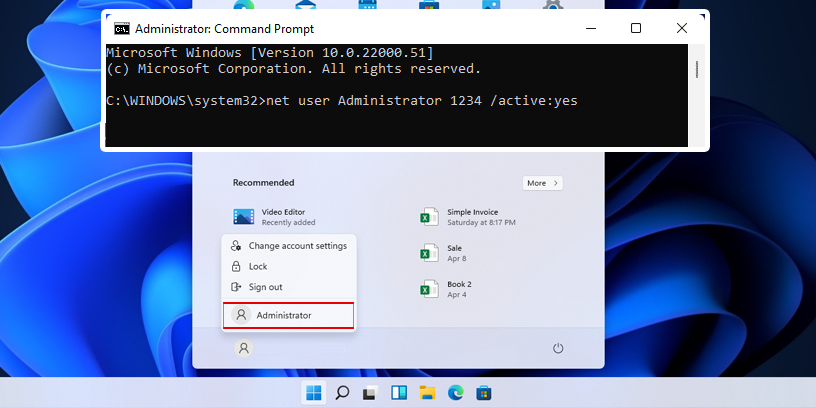Open the Book 2 Excel file
This screenshot has width=816, height=408.
445,289
